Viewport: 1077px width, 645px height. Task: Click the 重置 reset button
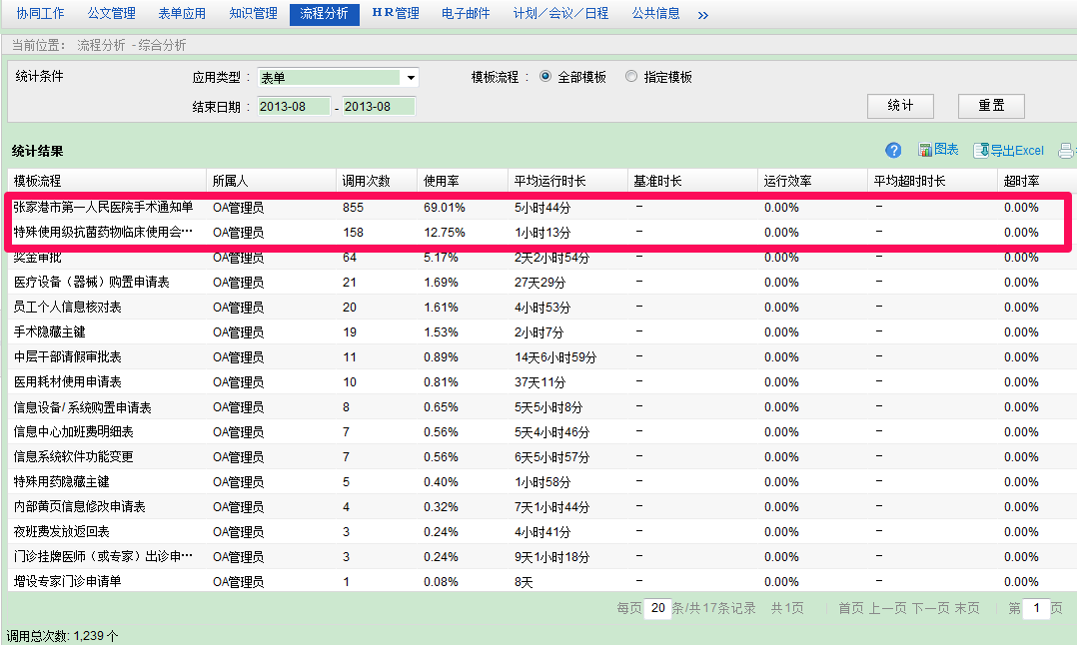click(x=991, y=106)
